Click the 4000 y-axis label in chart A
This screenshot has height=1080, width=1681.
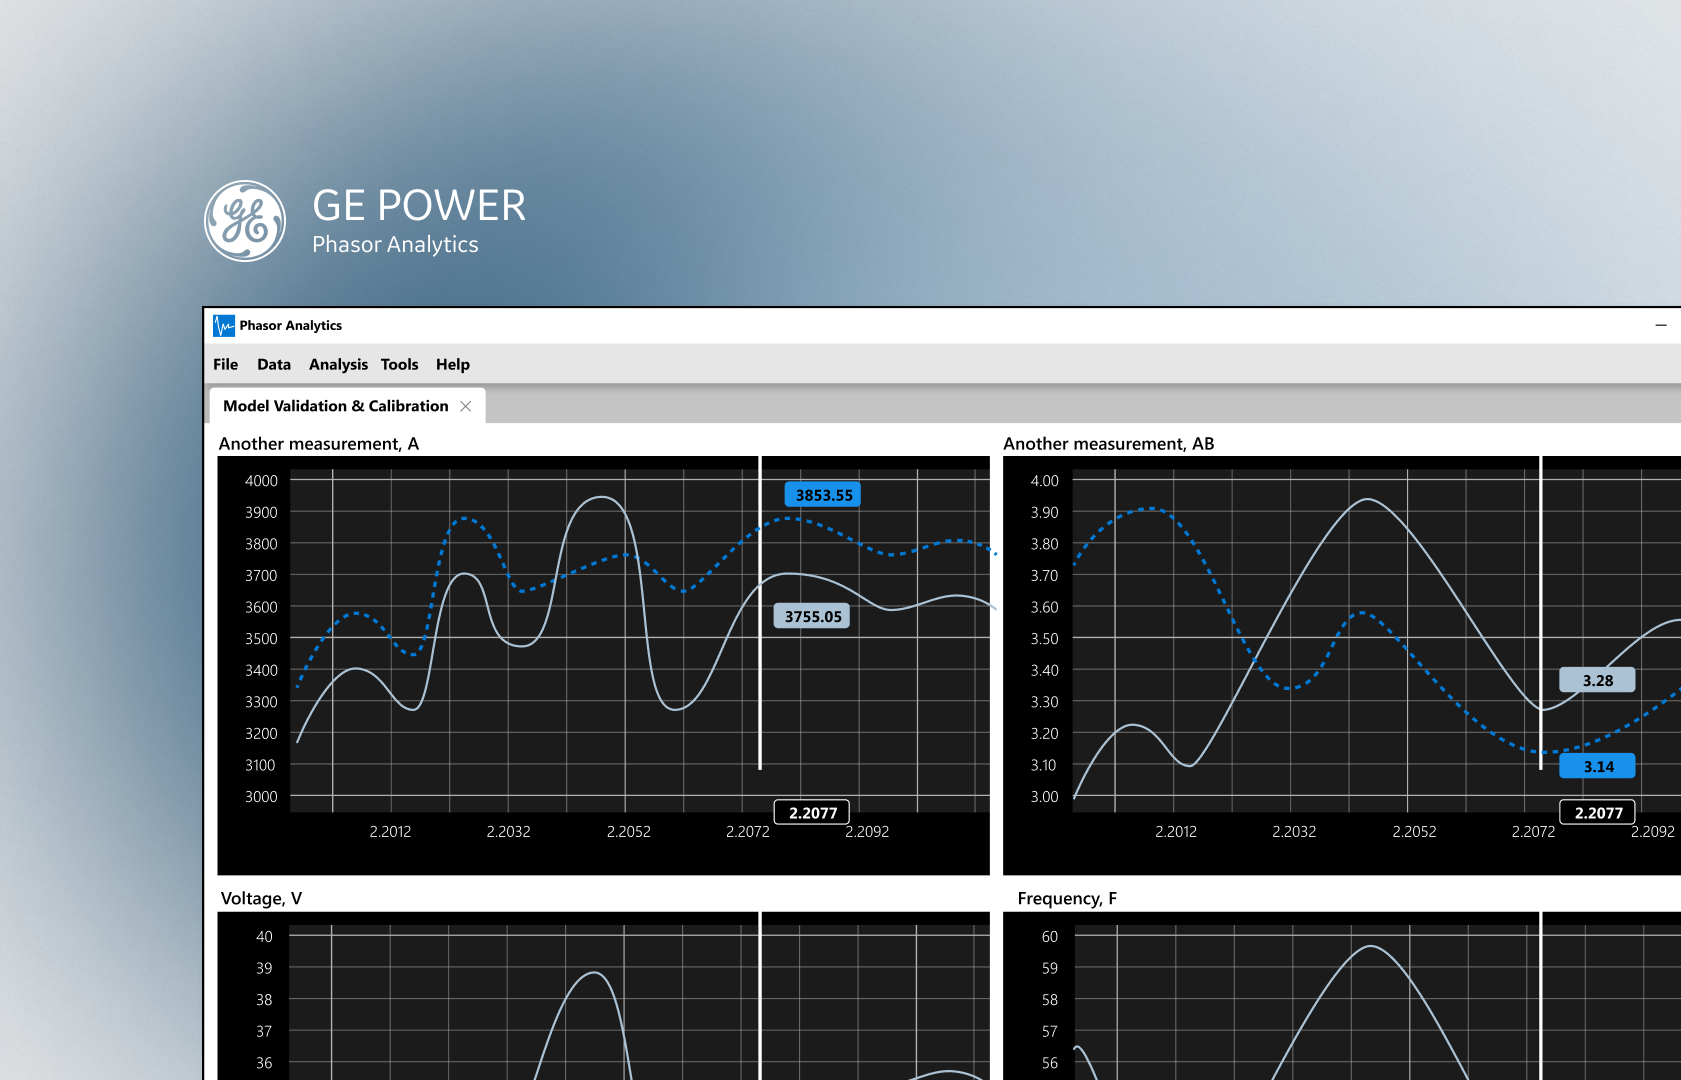pyautogui.click(x=261, y=480)
